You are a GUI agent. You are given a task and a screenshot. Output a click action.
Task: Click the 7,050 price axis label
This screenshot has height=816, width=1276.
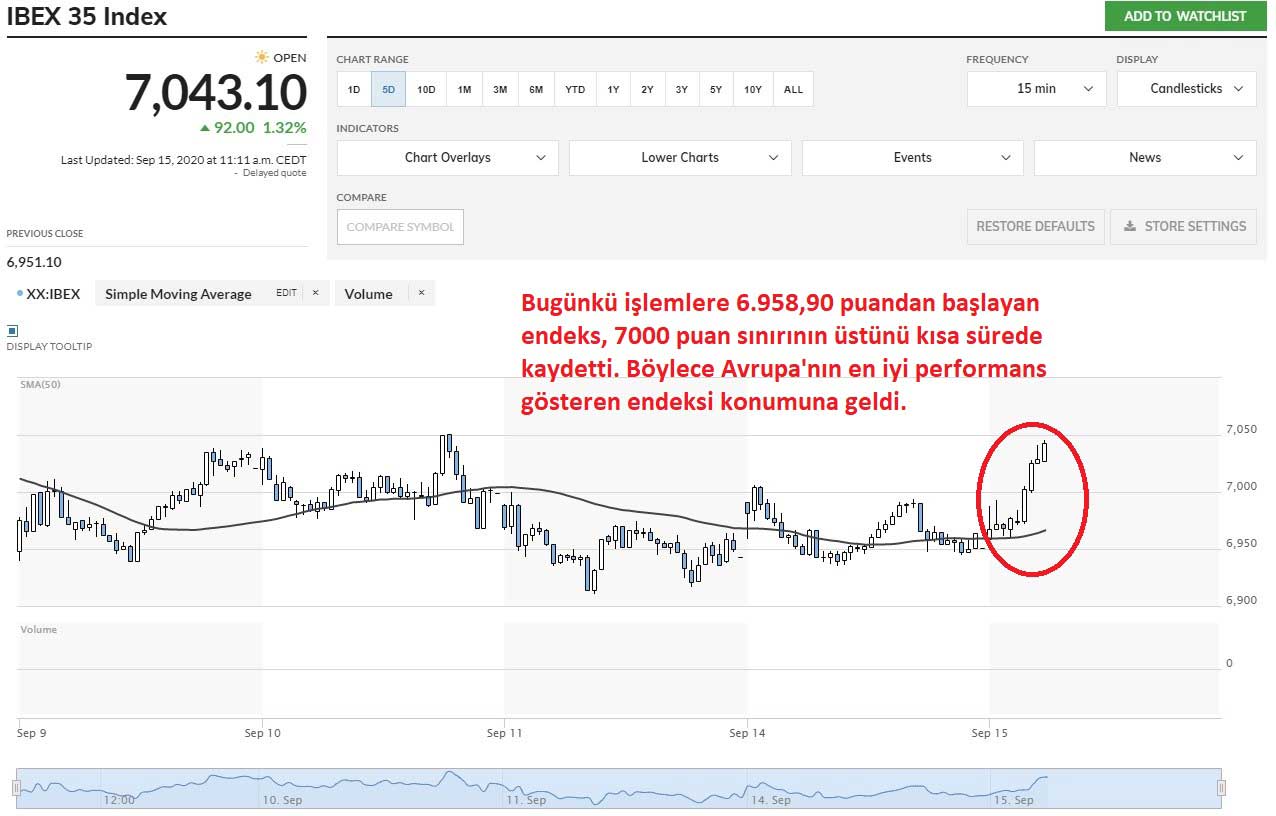pyautogui.click(x=1241, y=429)
